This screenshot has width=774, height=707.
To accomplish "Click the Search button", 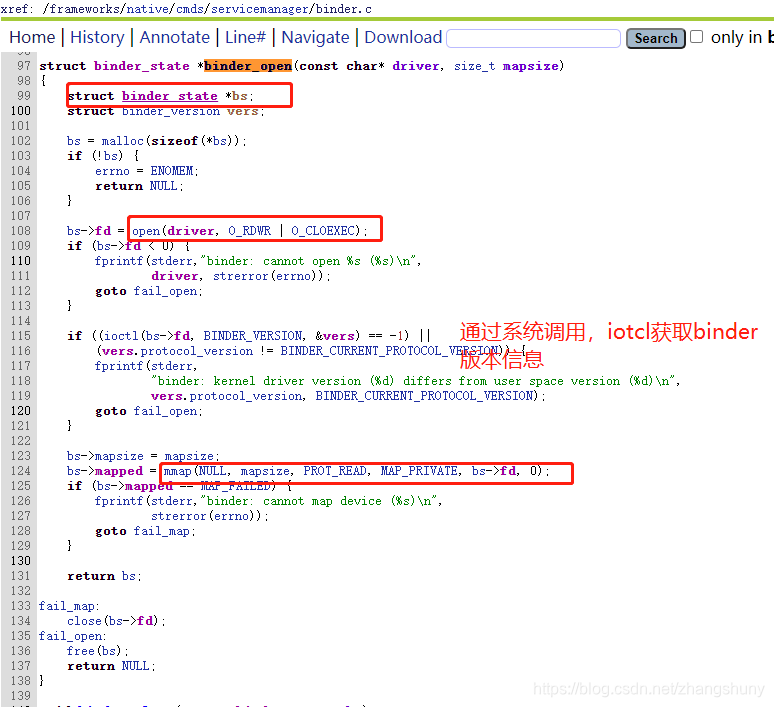I will (656, 39).
